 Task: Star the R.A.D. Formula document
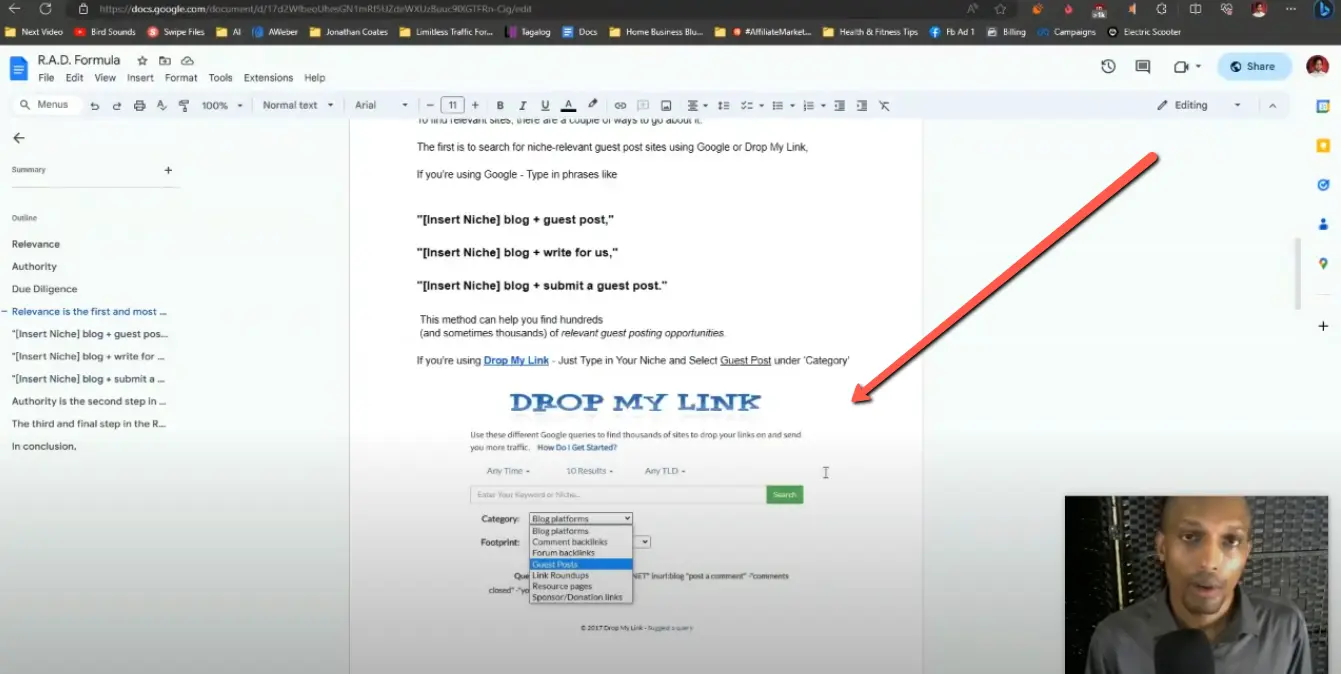coord(142,61)
